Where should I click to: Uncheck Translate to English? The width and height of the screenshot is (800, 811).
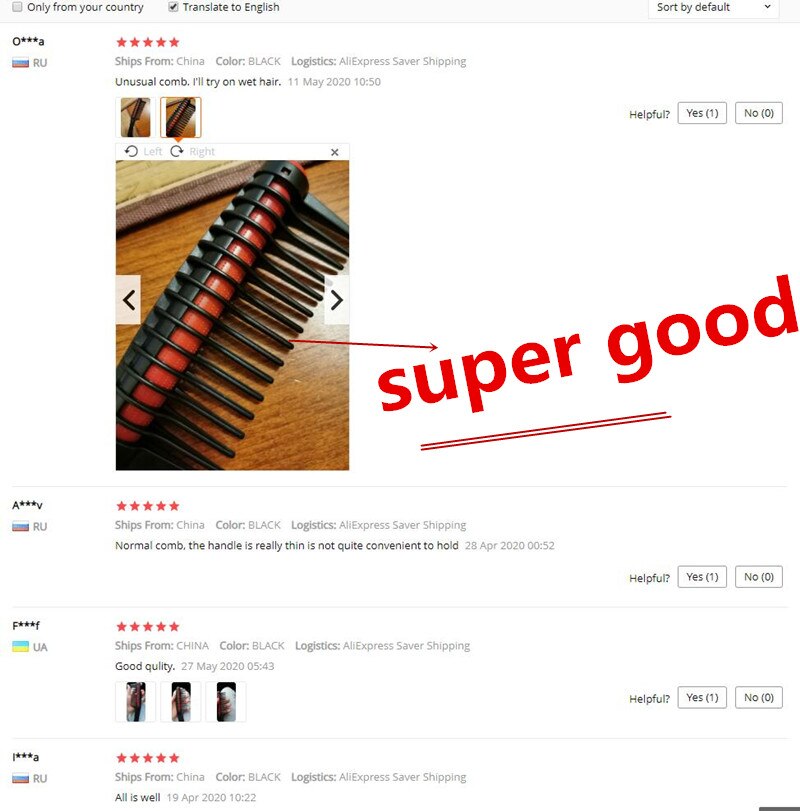click(x=173, y=7)
